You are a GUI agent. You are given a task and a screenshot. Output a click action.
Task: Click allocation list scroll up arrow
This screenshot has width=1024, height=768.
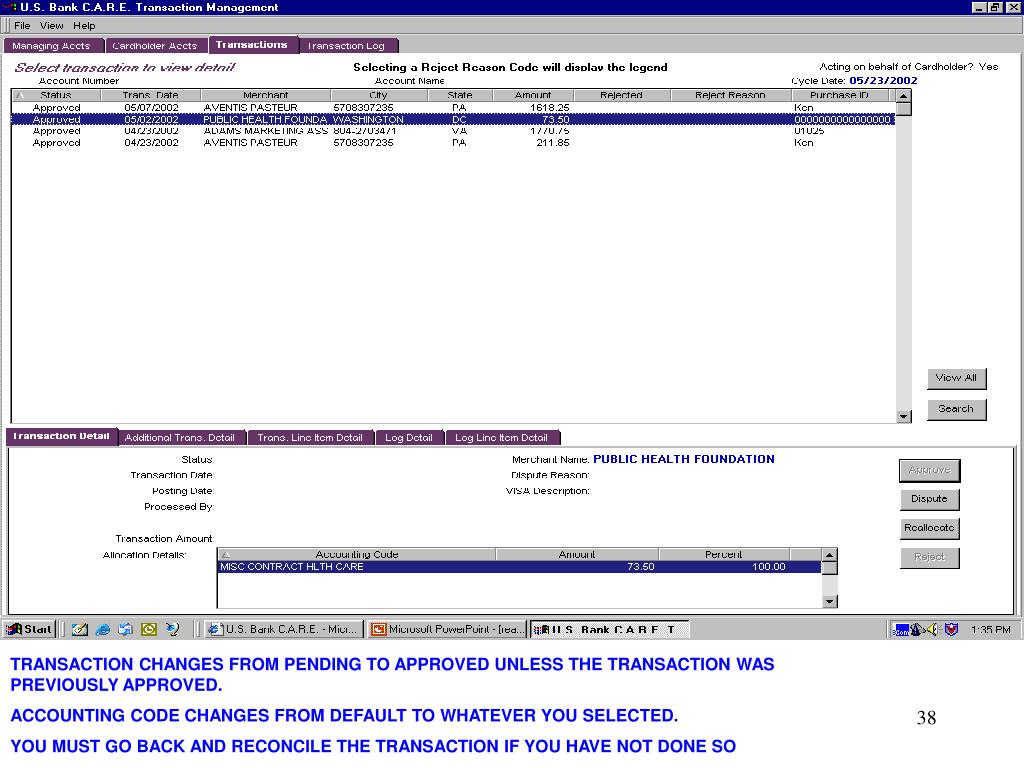pos(829,555)
